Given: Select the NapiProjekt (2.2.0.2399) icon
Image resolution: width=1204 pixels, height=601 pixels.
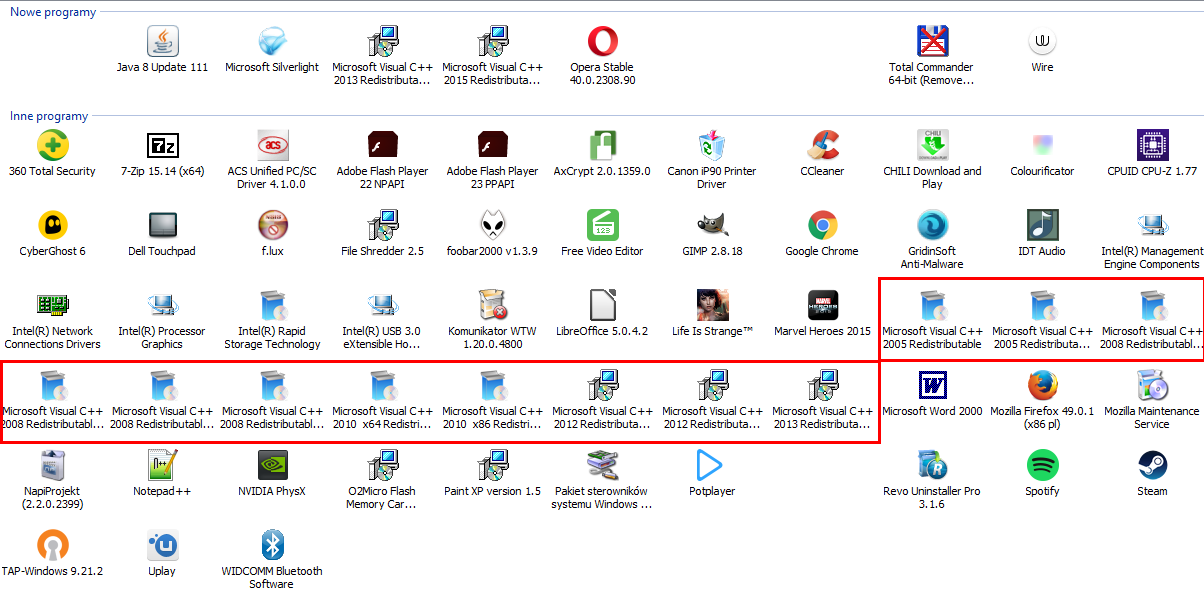Looking at the screenshot, I should 52,465.
